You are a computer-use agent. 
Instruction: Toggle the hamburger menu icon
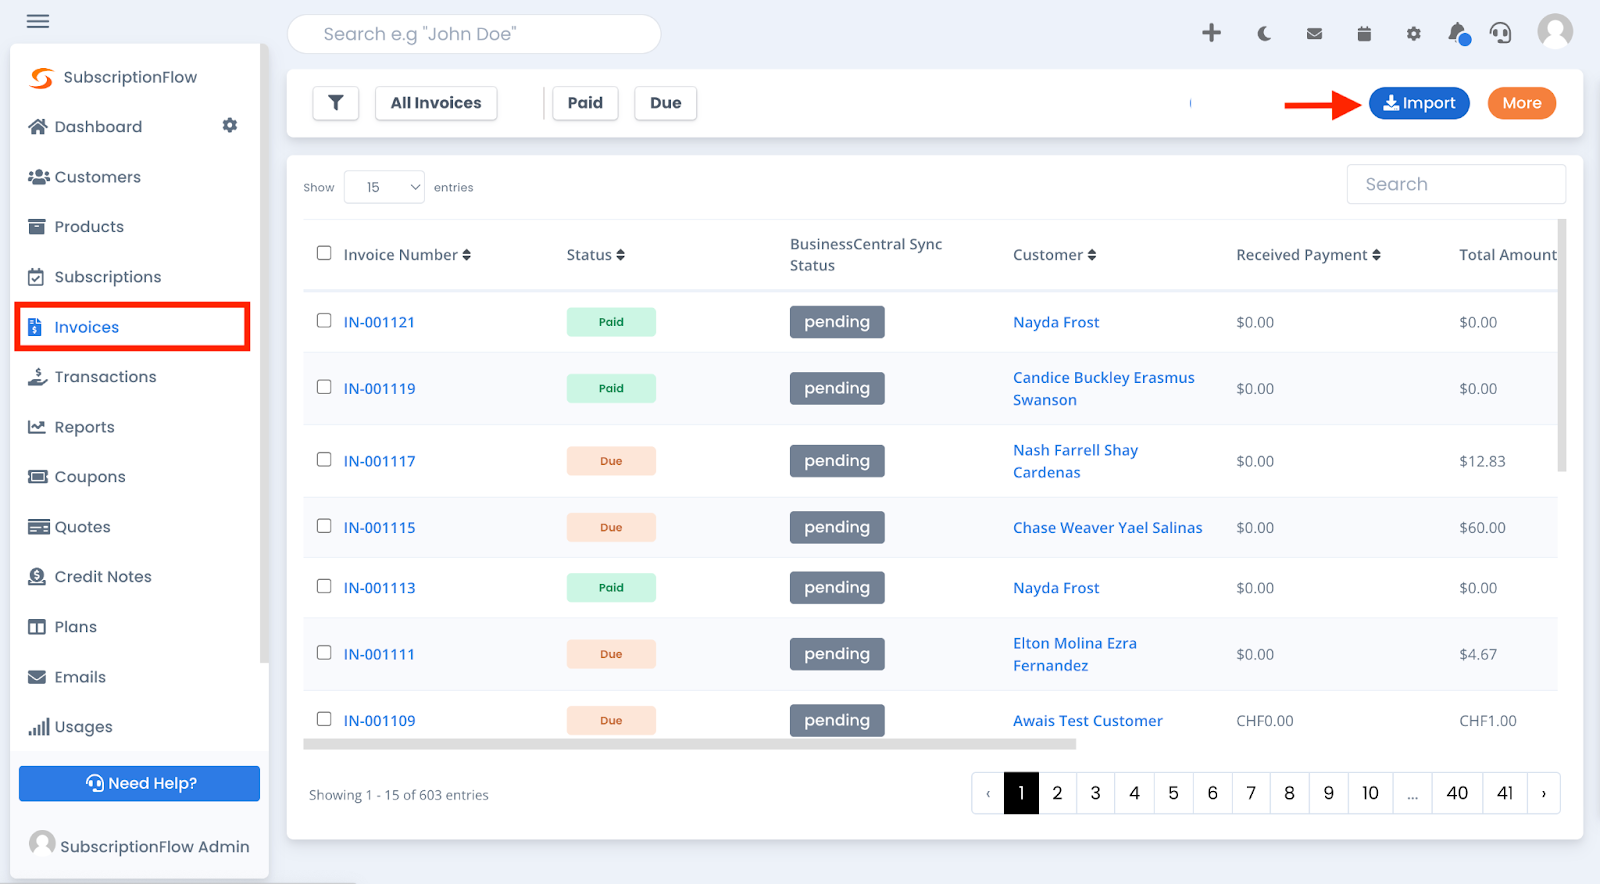38,21
